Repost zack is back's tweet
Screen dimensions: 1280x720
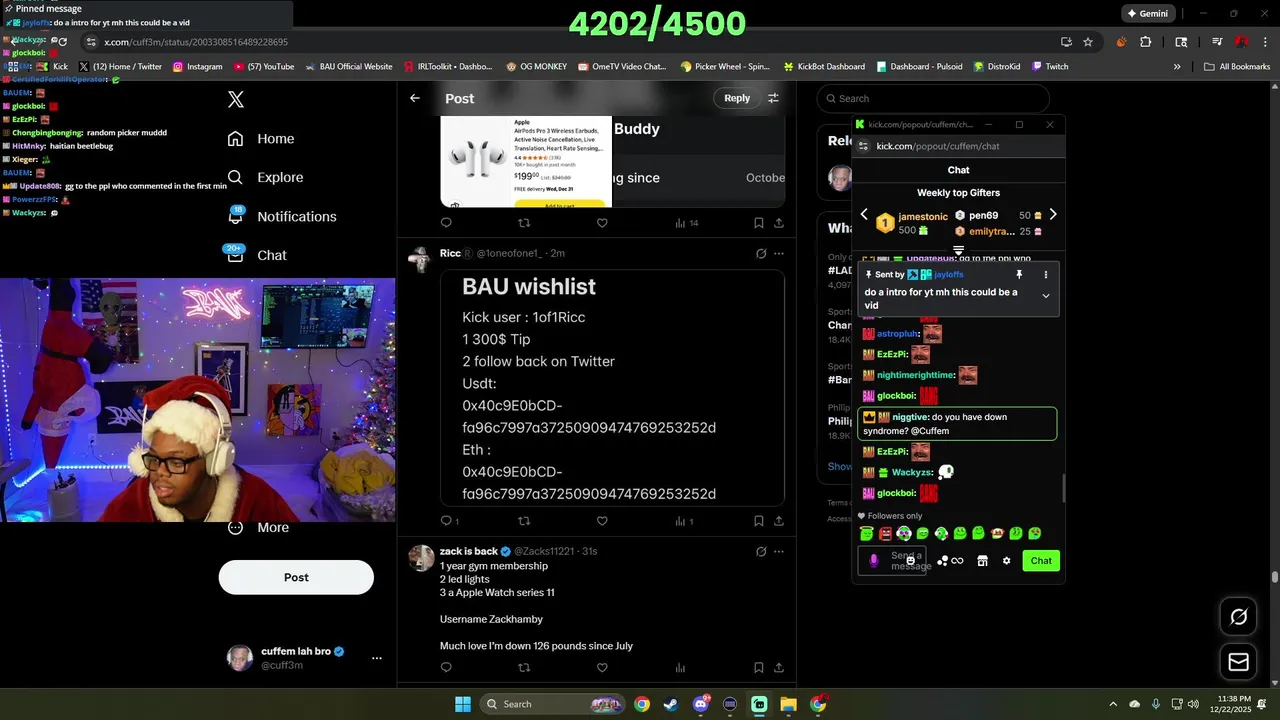click(524, 668)
